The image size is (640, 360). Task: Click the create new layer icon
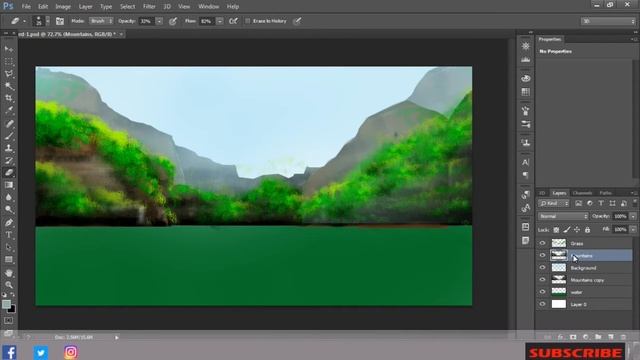point(611,337)
